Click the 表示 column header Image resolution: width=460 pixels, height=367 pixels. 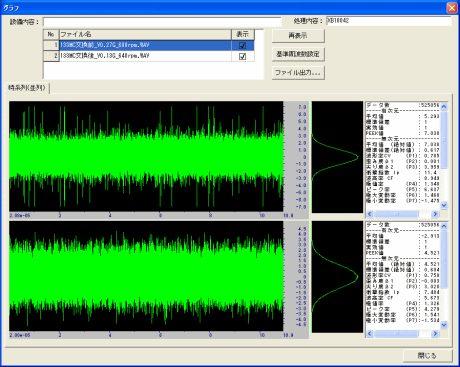point(243,34)
